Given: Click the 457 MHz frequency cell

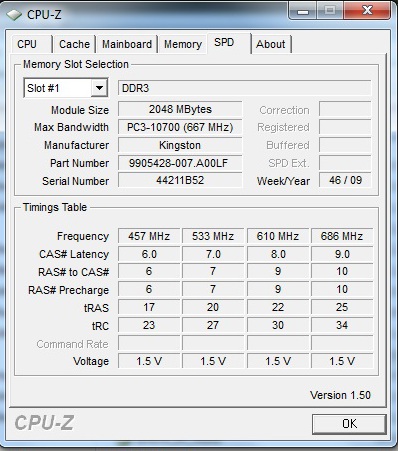Looking at the screenshot, I should pyautogui.click(x=149, y=236).
